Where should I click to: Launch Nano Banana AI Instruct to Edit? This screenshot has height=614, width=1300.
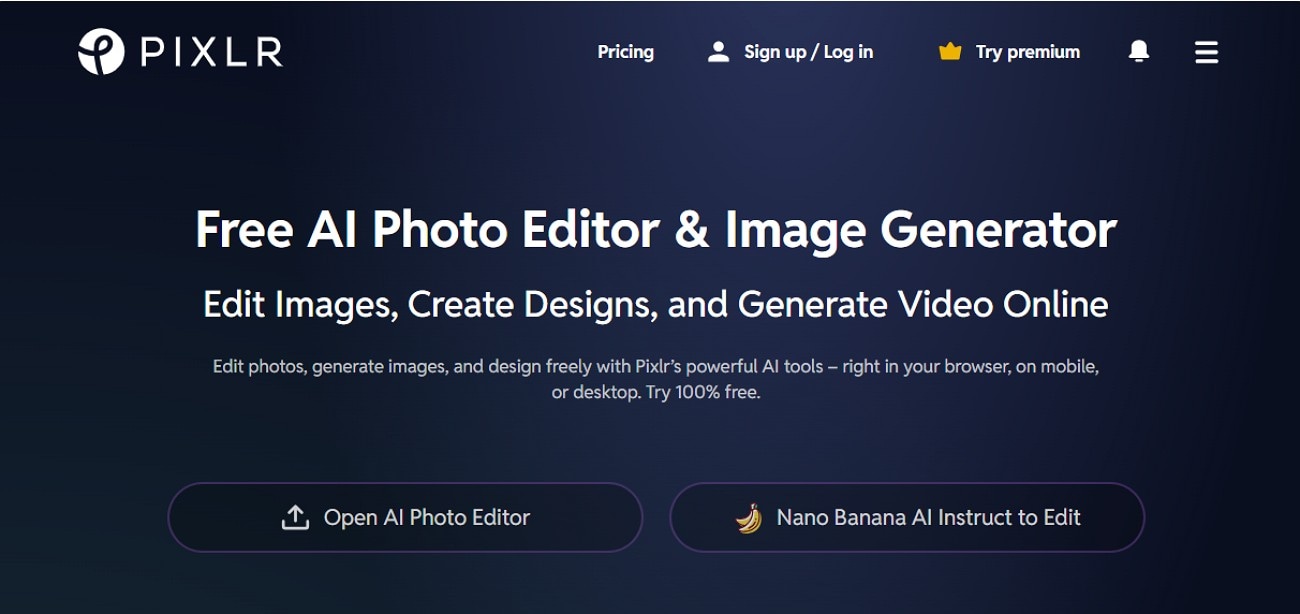(x=907, y=517)
